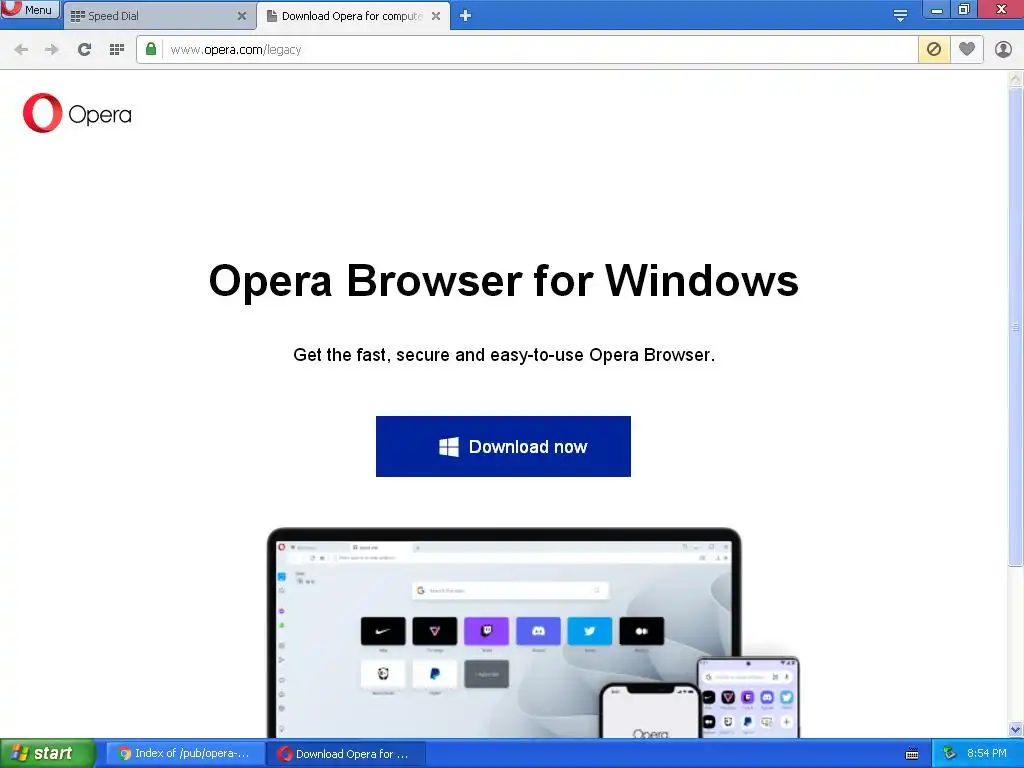Click the 8:54 PM taskbar clock
The height and width of the screenshot is (768, 1024).
tap(986, 754)
